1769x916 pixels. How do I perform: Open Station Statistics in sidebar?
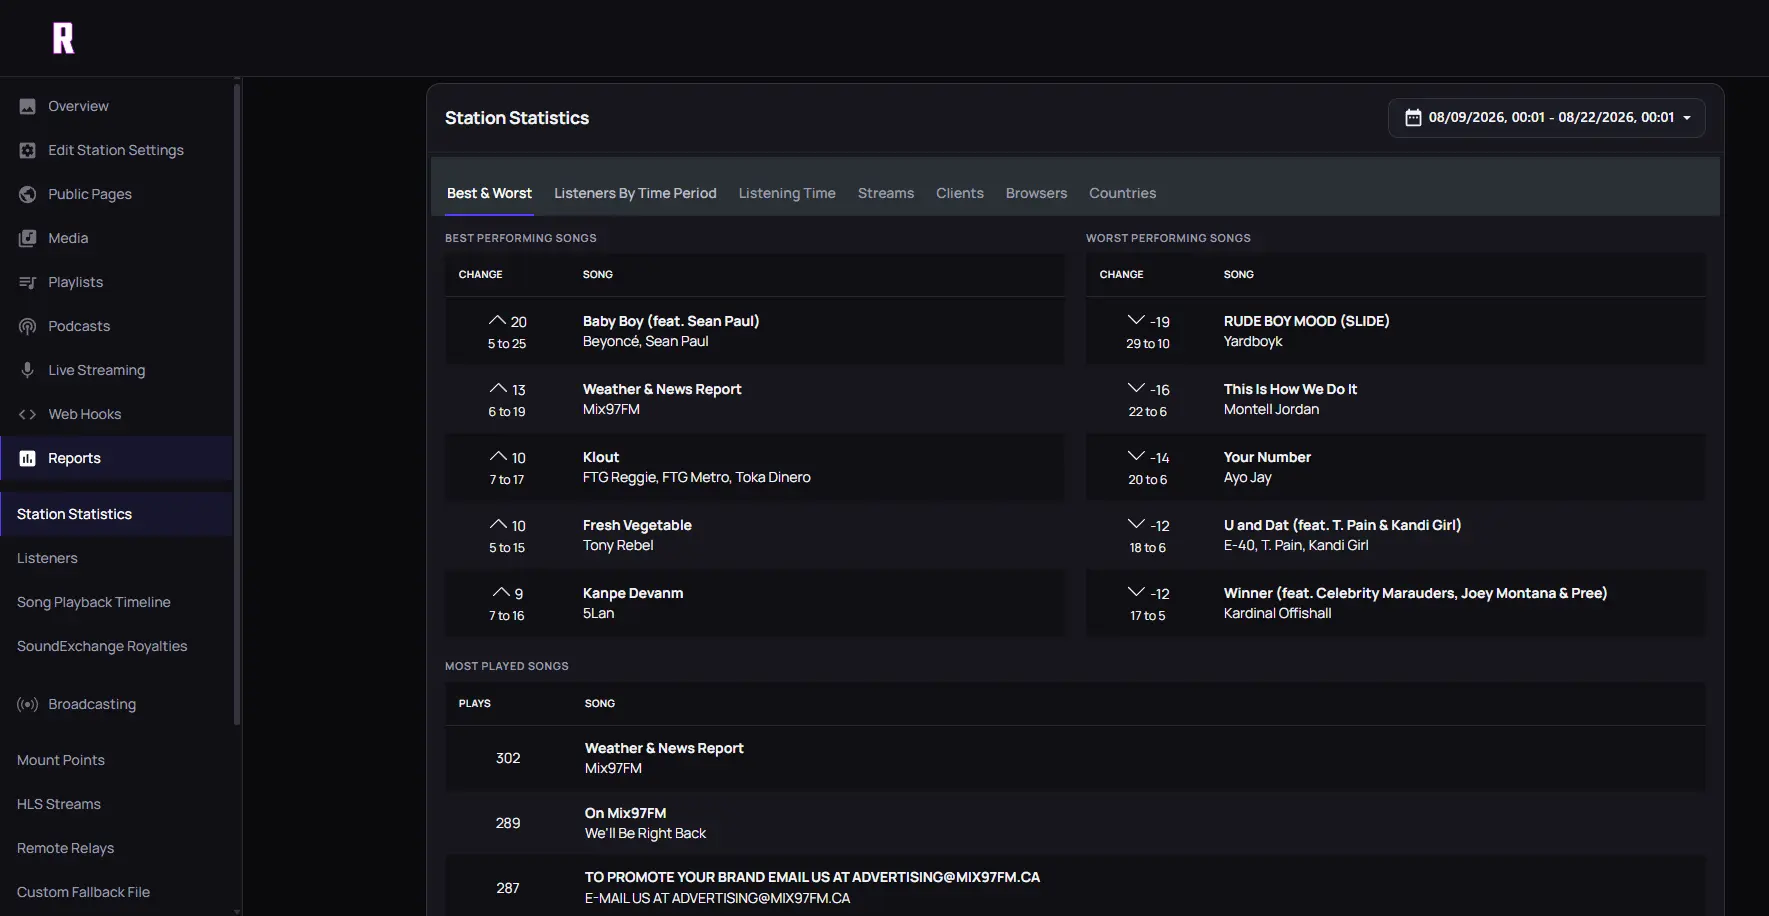[116, 514]
